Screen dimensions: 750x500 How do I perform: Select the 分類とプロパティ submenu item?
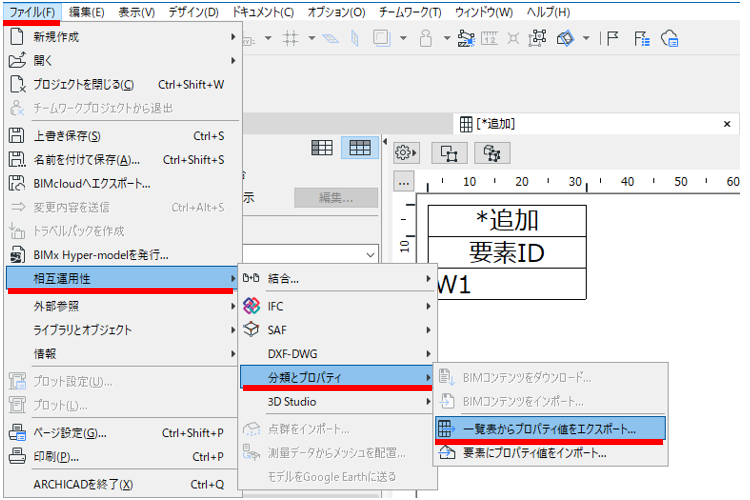coord(337,378)
